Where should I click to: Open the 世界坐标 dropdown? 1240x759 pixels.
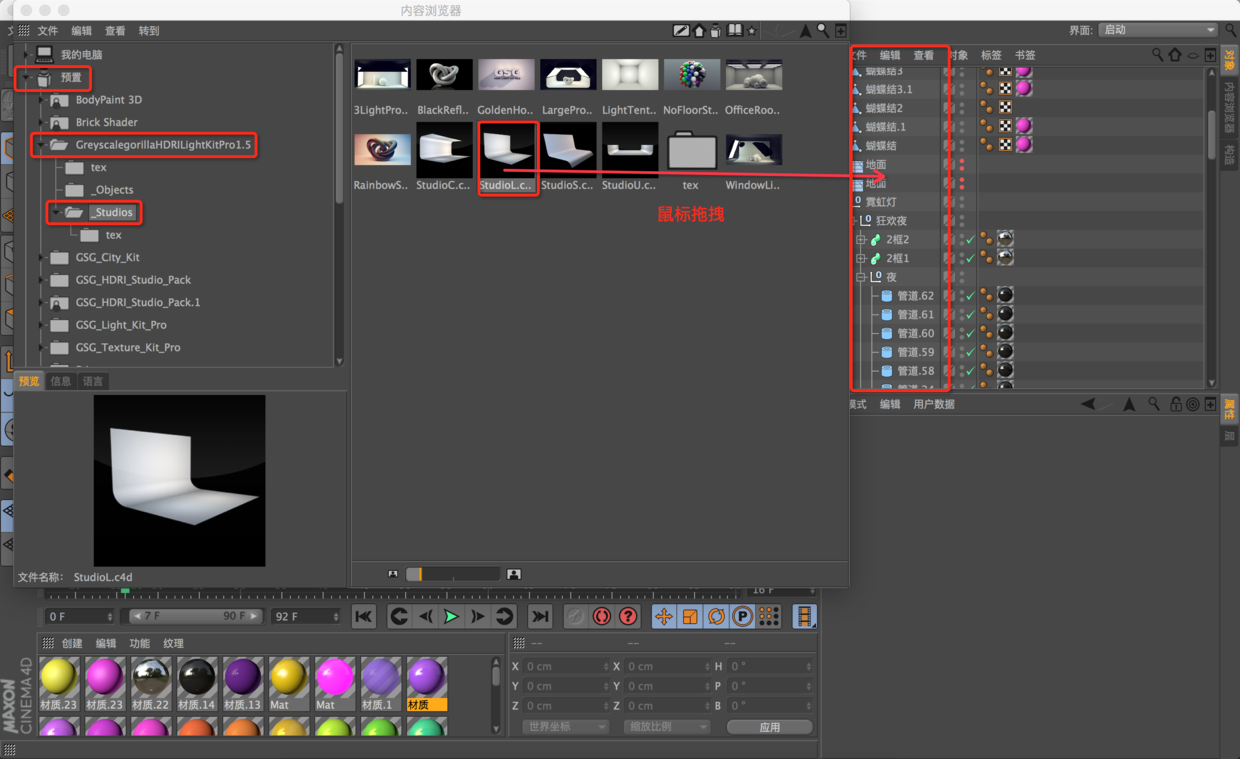(565, 727)
